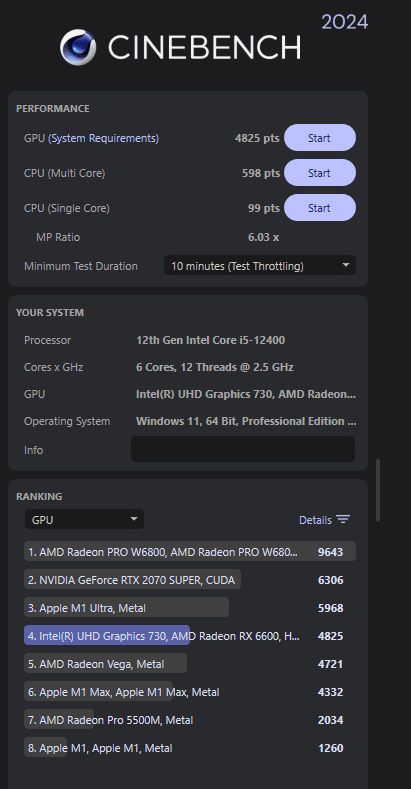Start the CPU Multi Core test

319,173
